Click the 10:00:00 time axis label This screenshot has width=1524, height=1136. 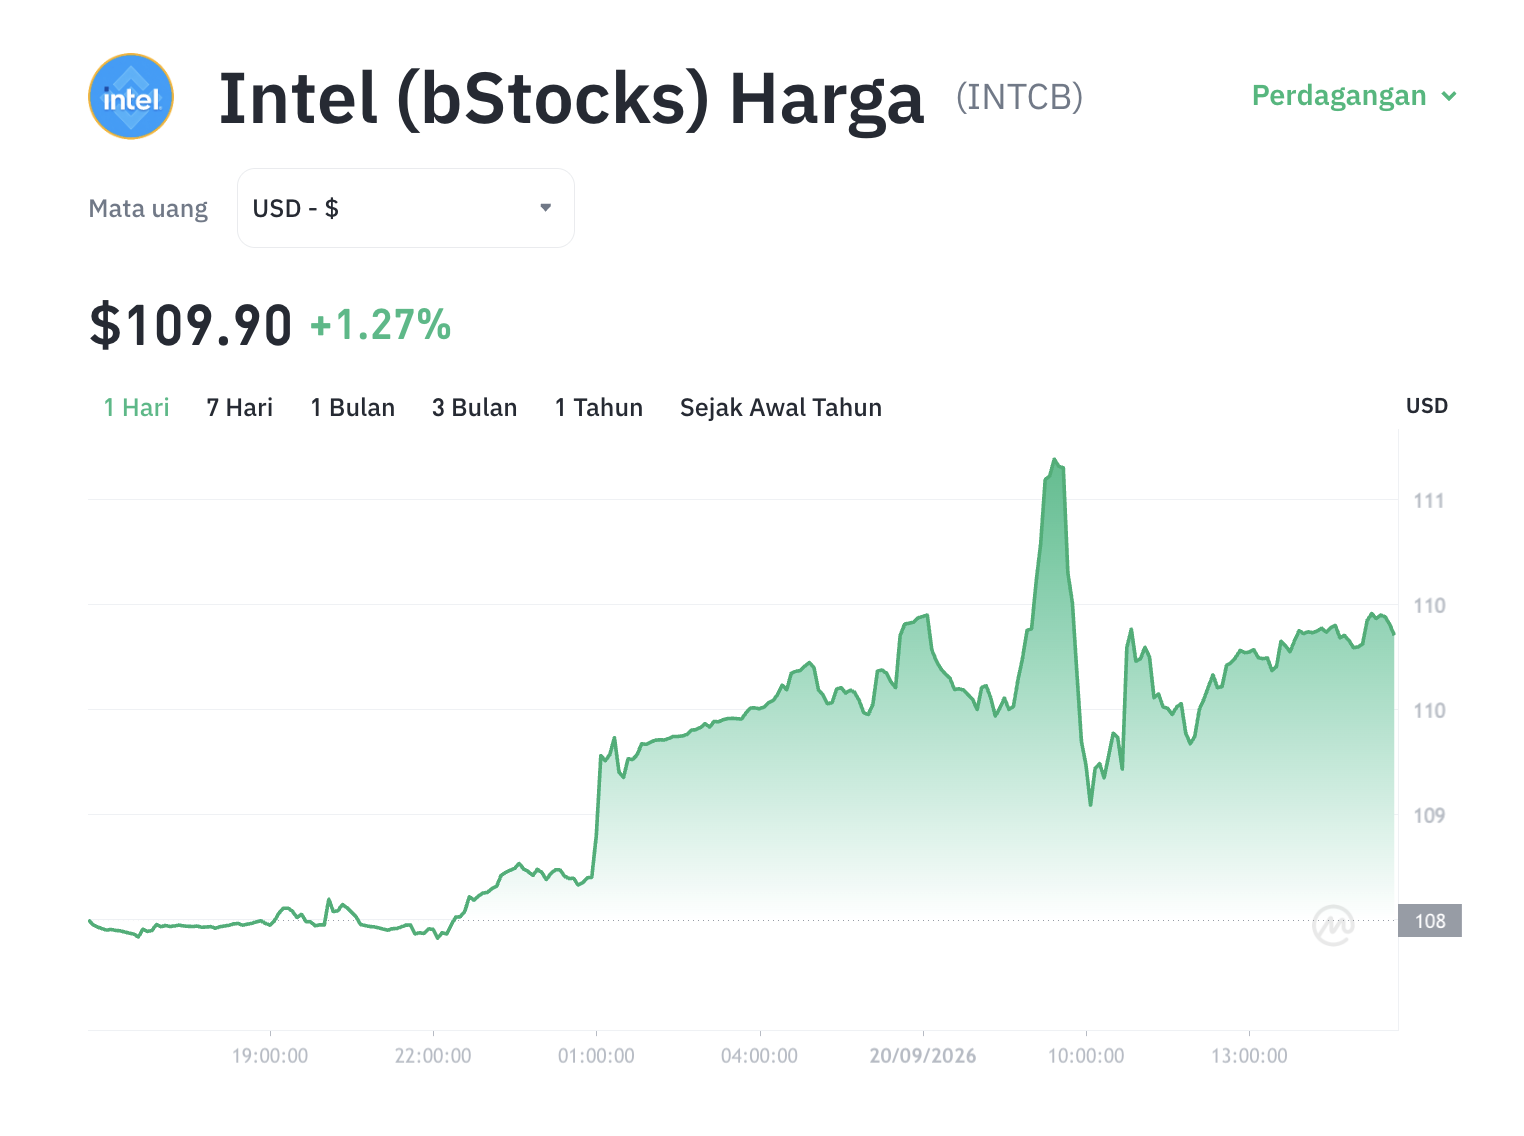pyautogui.click(x=1086, y=1056)
